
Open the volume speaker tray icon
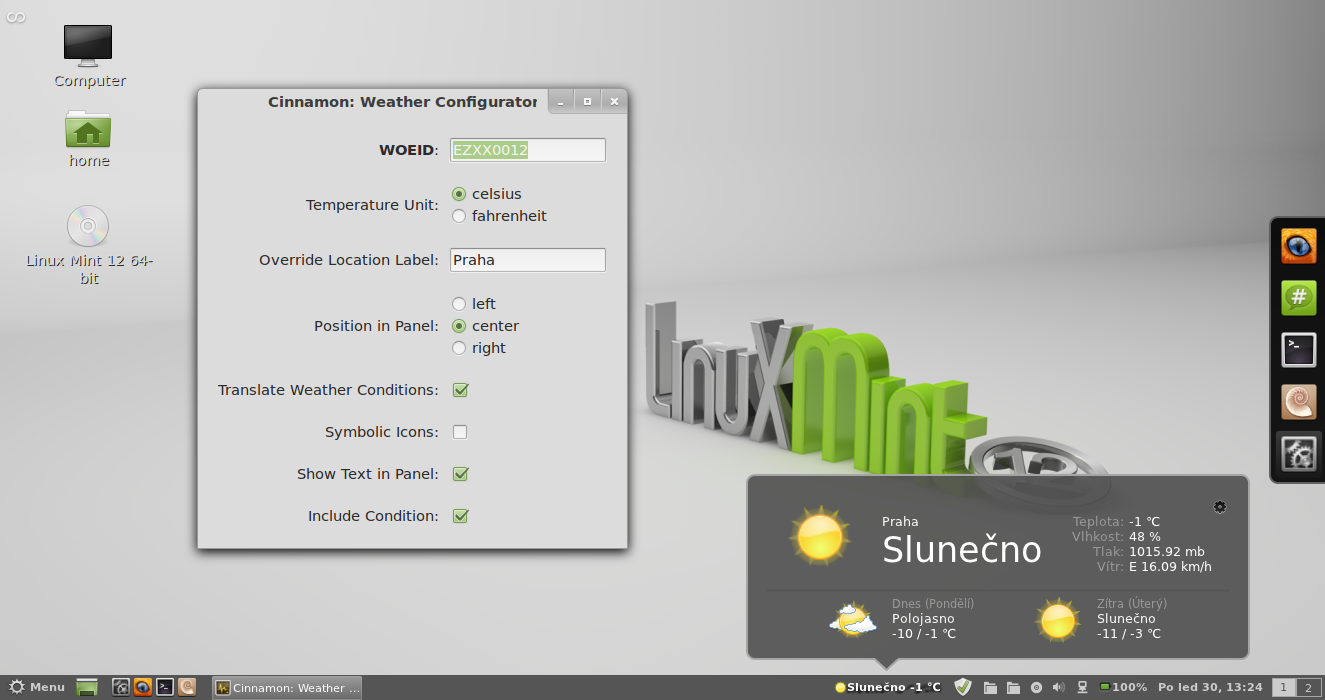(x=1059, y=687)
